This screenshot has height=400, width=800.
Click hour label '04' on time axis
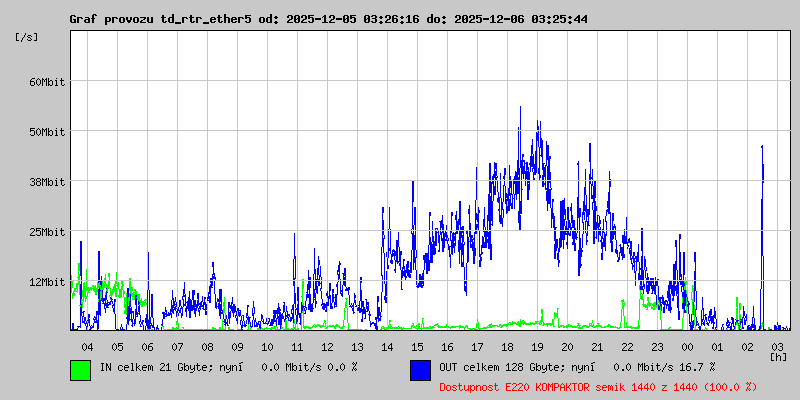click(x=87, y=347)
